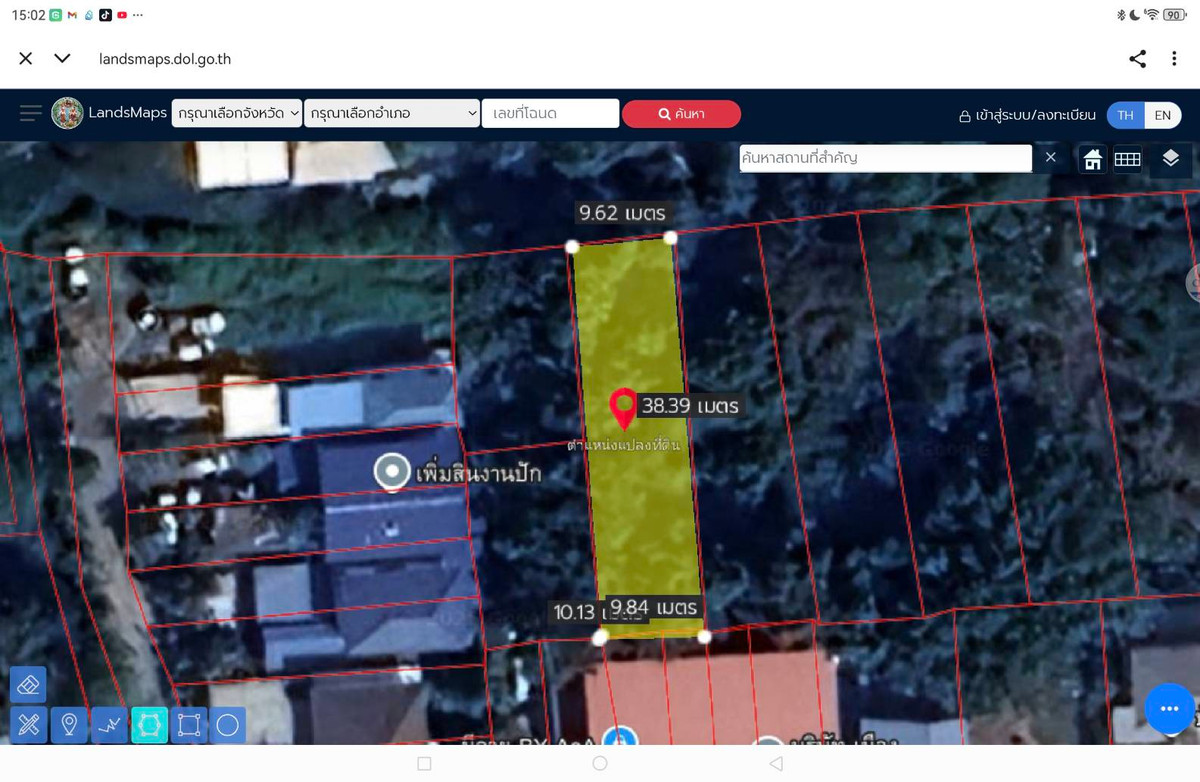Switch language to TH
1200x782 pixels.
click(x=1125, y=115)
